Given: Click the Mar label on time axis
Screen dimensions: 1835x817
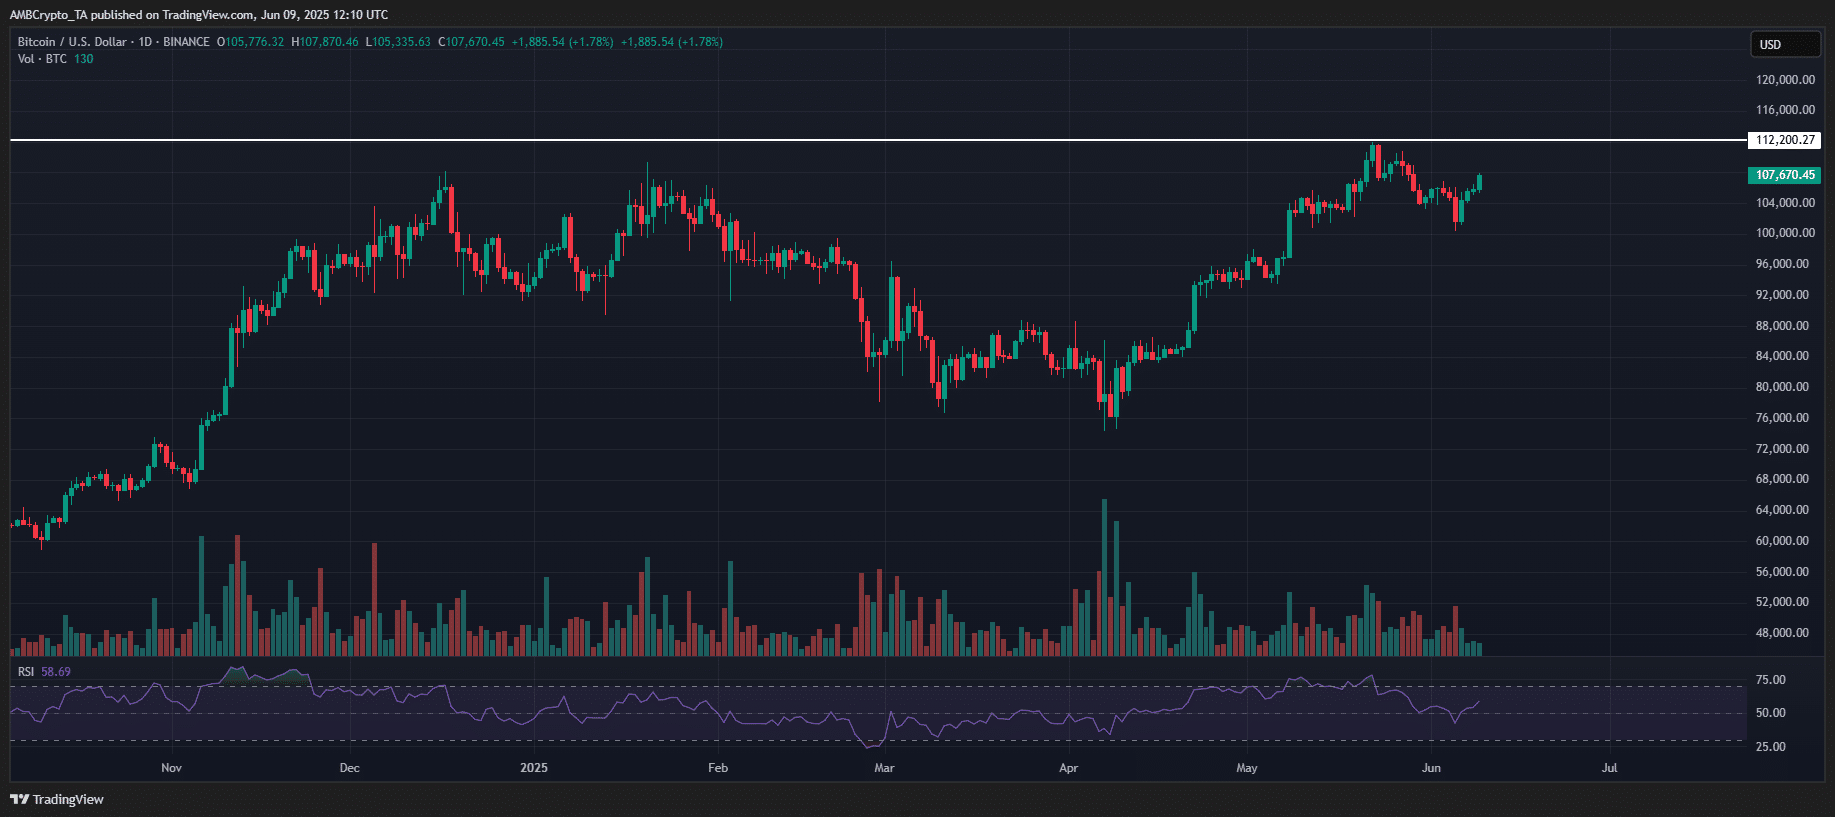Looking at the screenshot, I should pos(884,768).
